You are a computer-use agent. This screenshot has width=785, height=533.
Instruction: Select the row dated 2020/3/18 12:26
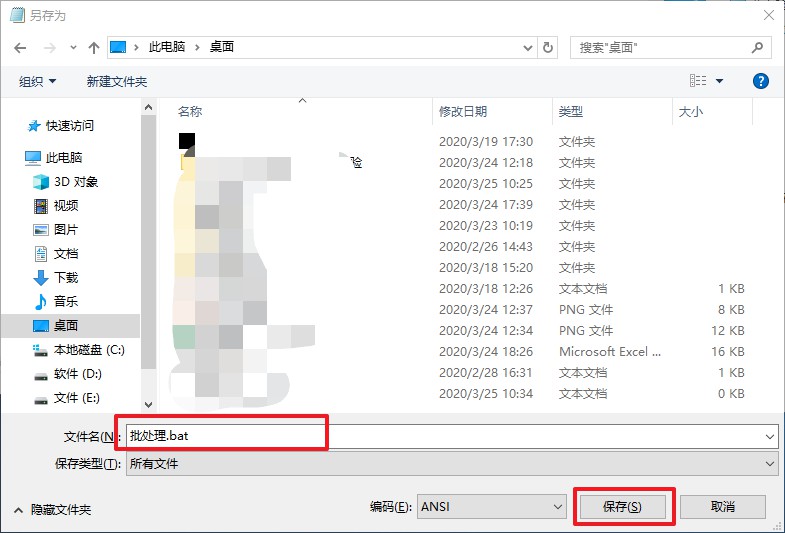[461, 289]
